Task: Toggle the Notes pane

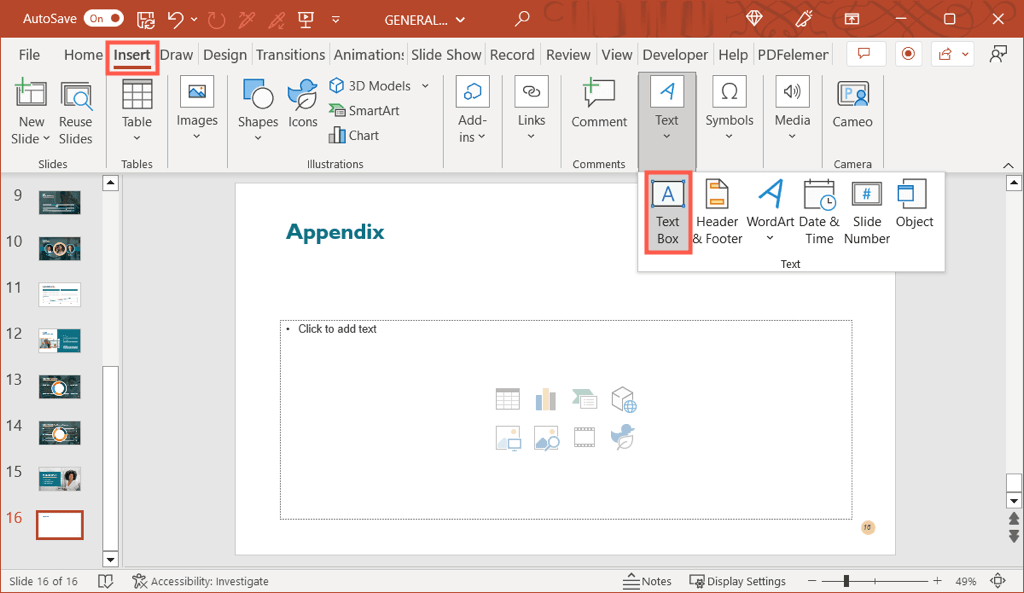Action: point(647,581)
